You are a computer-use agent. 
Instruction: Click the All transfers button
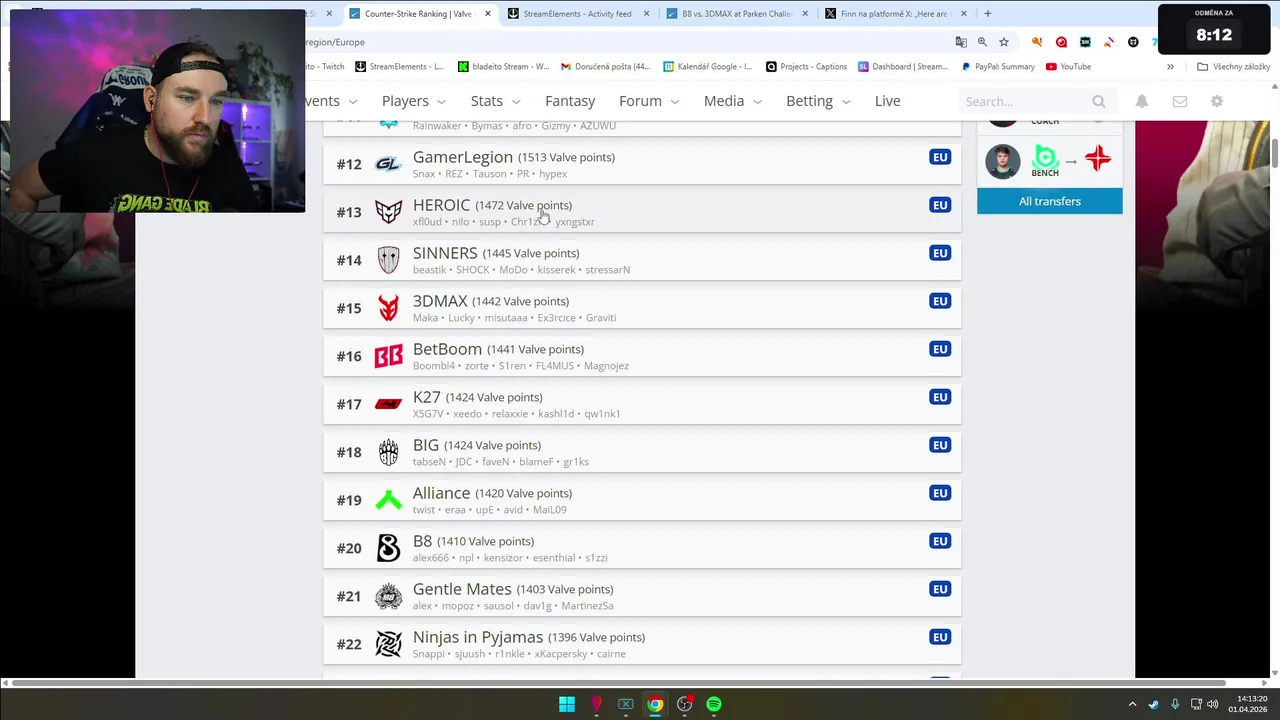[x=1049, y=201]
